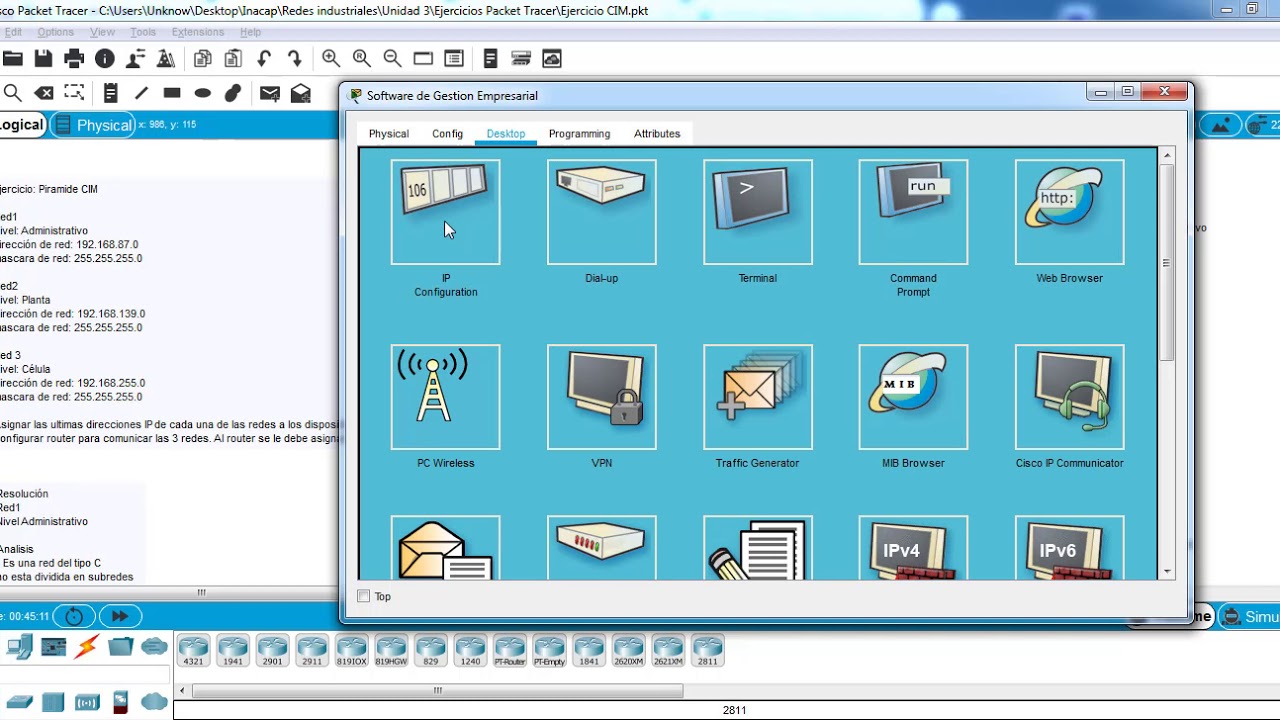
Task: Select the End Devices category icon
Action: point(20,646)
